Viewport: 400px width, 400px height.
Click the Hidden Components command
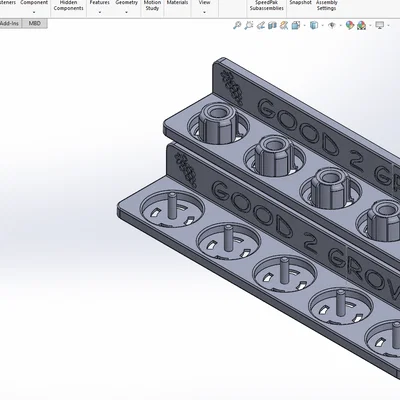tap(68, 5)
